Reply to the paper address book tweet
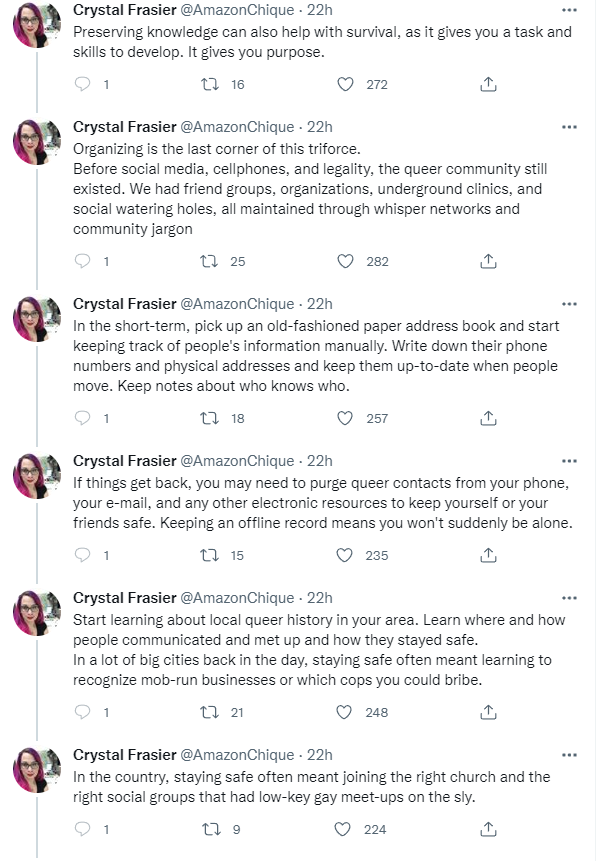This screenshot has width=597, height=861. point(82,418)
